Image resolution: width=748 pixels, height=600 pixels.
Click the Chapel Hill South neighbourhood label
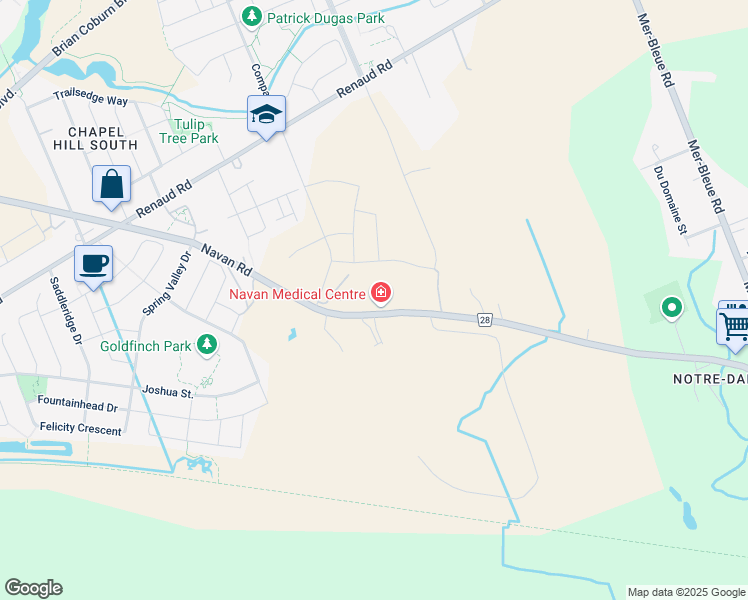95,138
